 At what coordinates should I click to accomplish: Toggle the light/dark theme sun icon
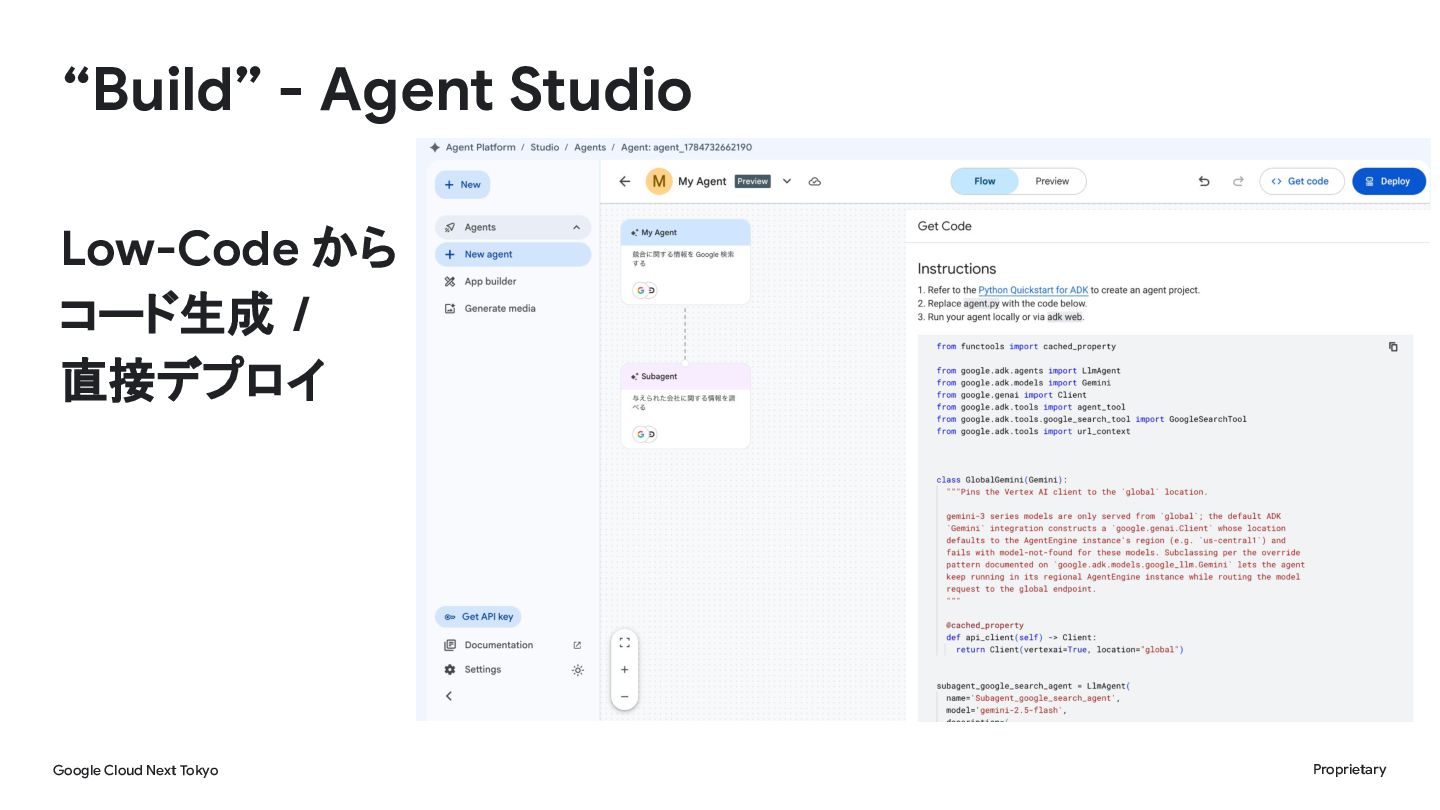click(x=577, y=670)
